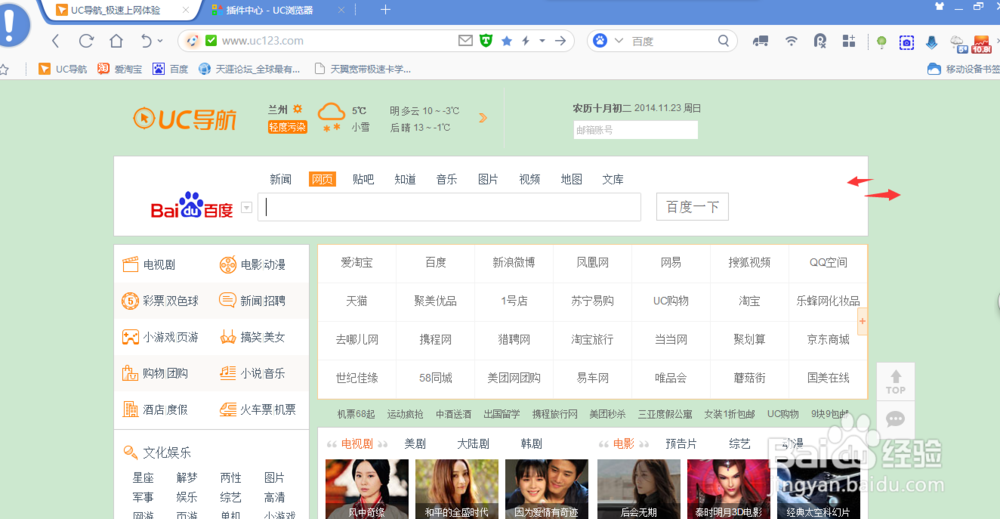Close the 插件中心 browser tab
This screenshot has width=1000, height=519.
pyautogui.click(x=341, y=10)
